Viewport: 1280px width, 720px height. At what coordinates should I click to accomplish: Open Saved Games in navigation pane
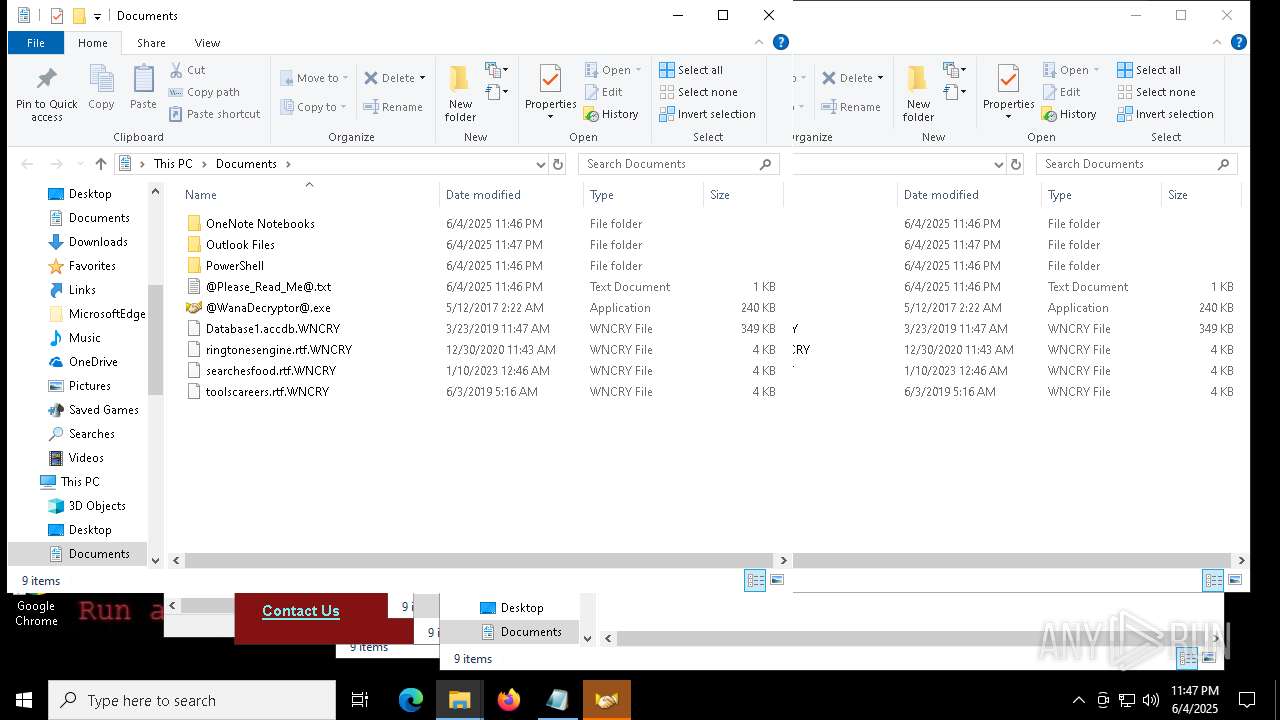[103, 410]
